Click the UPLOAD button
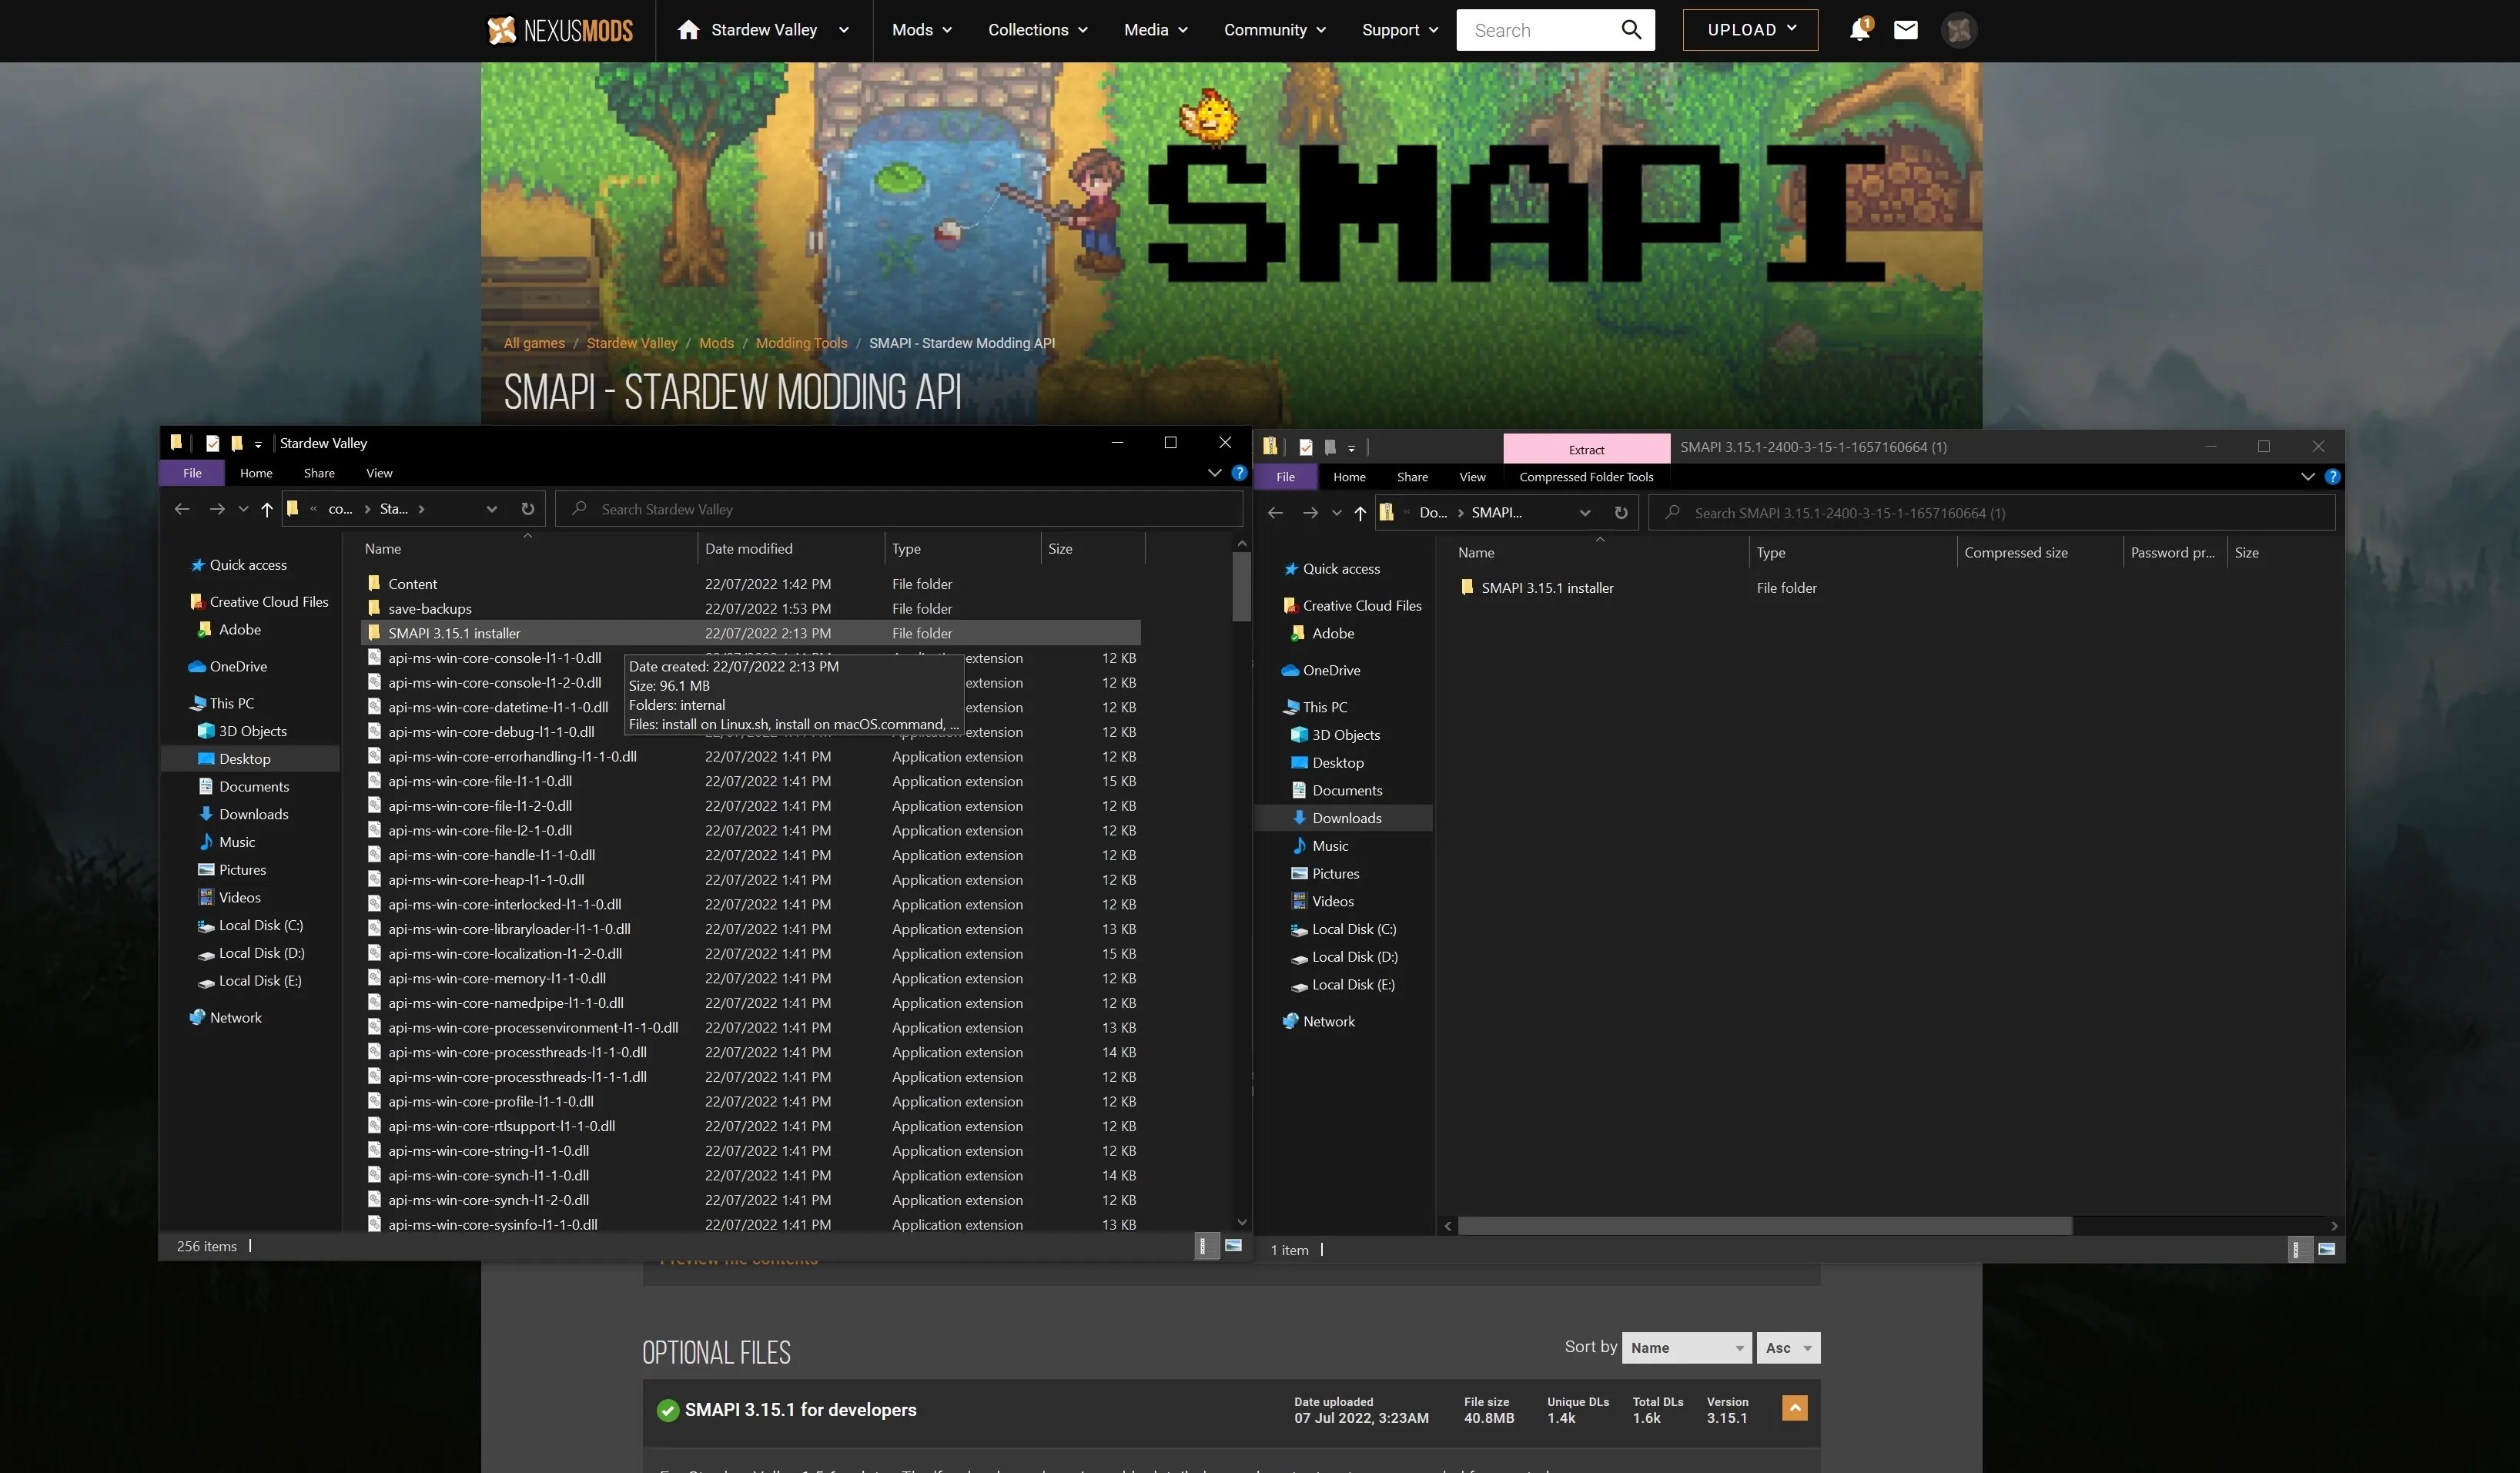The width and height of the screenshot is (2520, 1473). pyautogui.click(x=1750, y=30)
